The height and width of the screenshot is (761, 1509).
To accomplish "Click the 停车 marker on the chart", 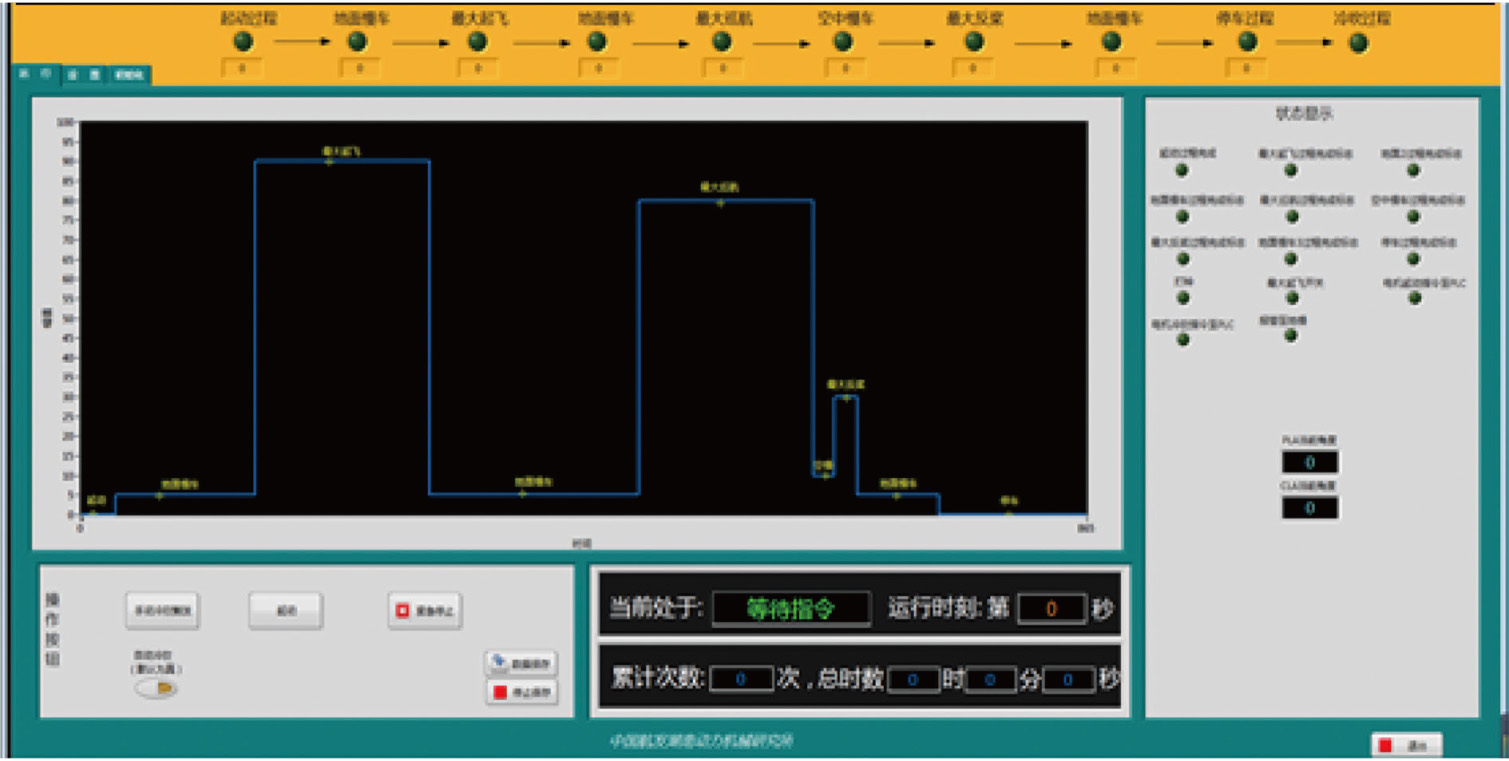I will click(1009, 514).
